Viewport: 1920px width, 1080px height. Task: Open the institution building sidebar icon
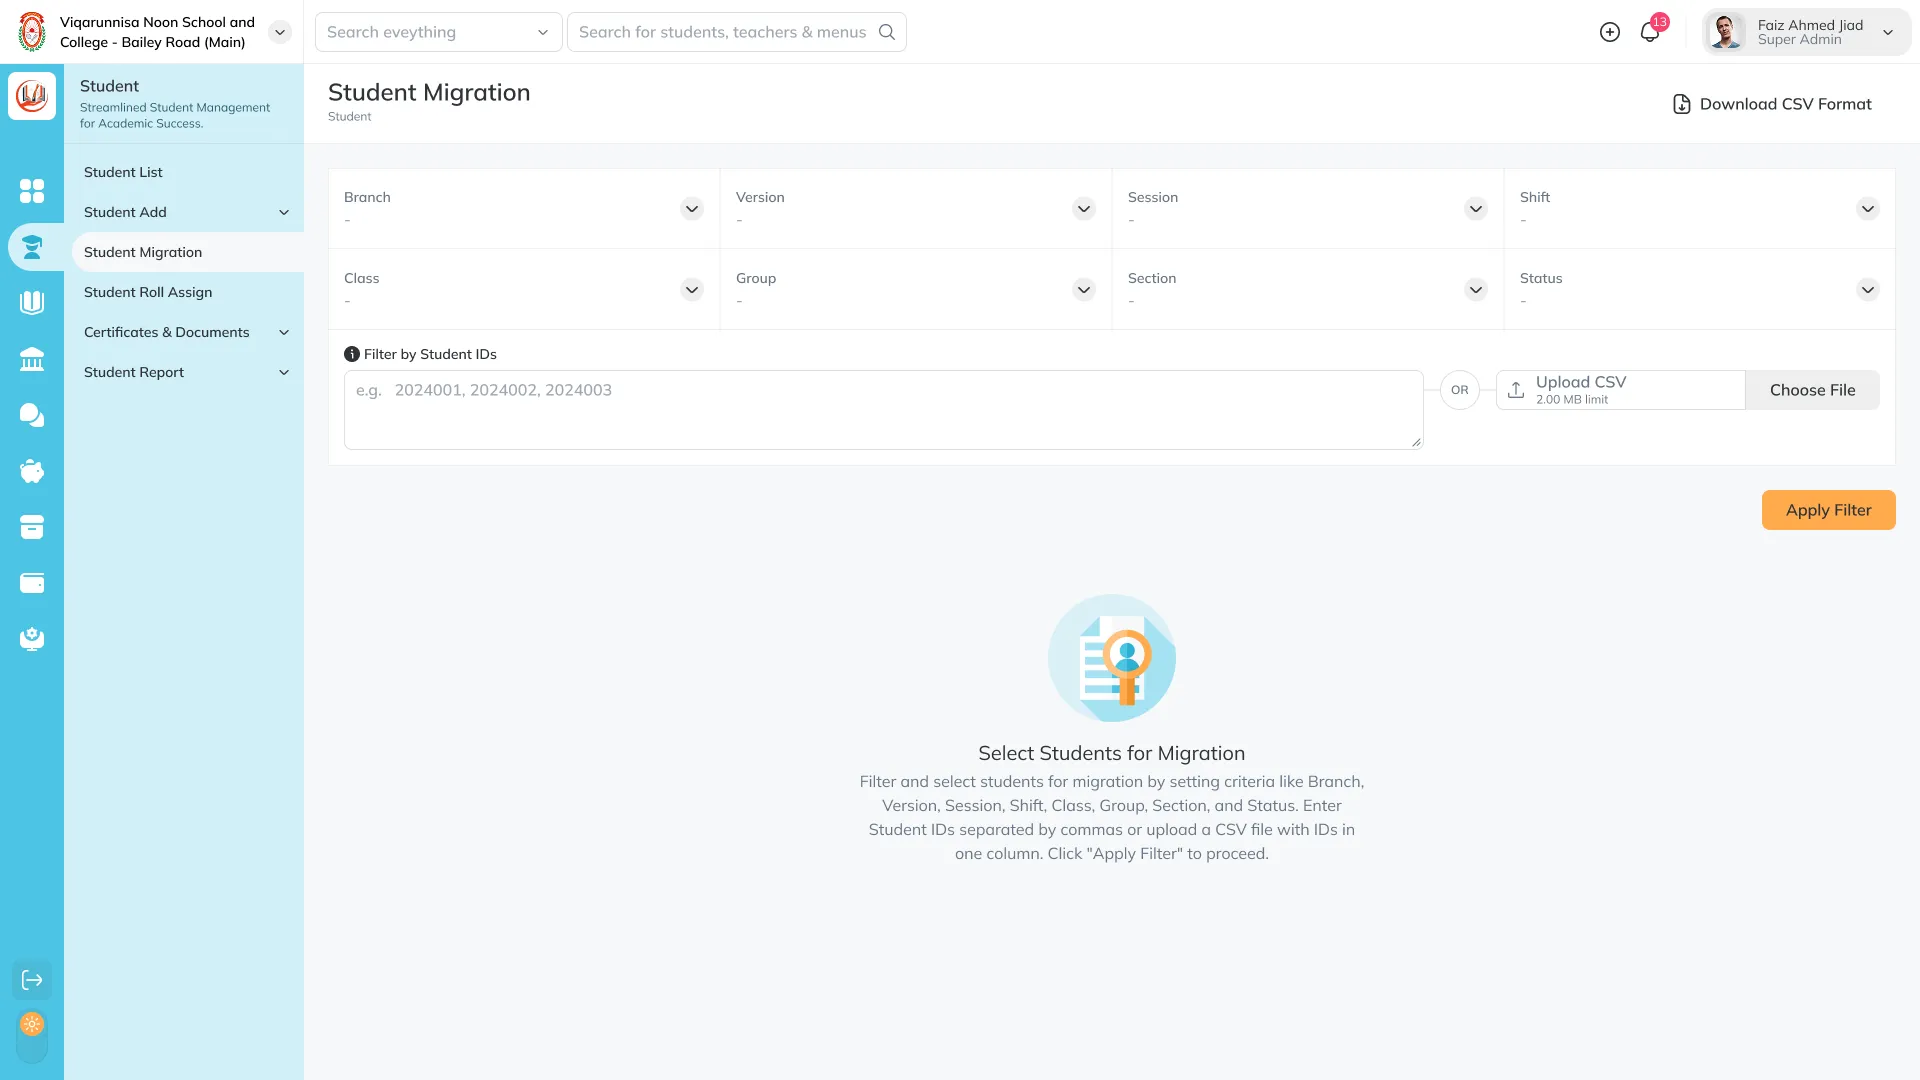tap(32, 359)
